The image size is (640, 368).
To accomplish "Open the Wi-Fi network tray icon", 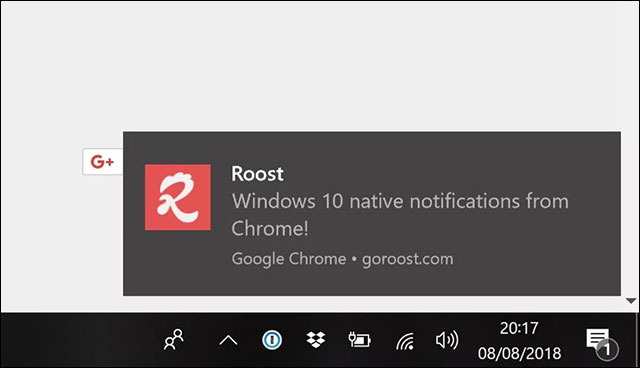I will pyautogui.click(x=405, y=340).
